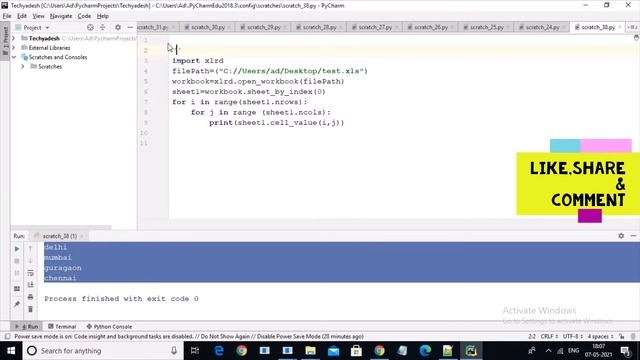The image size is (640, 360).
Task: Pin the Run tab with pin icon
Action: click(17, 304)
